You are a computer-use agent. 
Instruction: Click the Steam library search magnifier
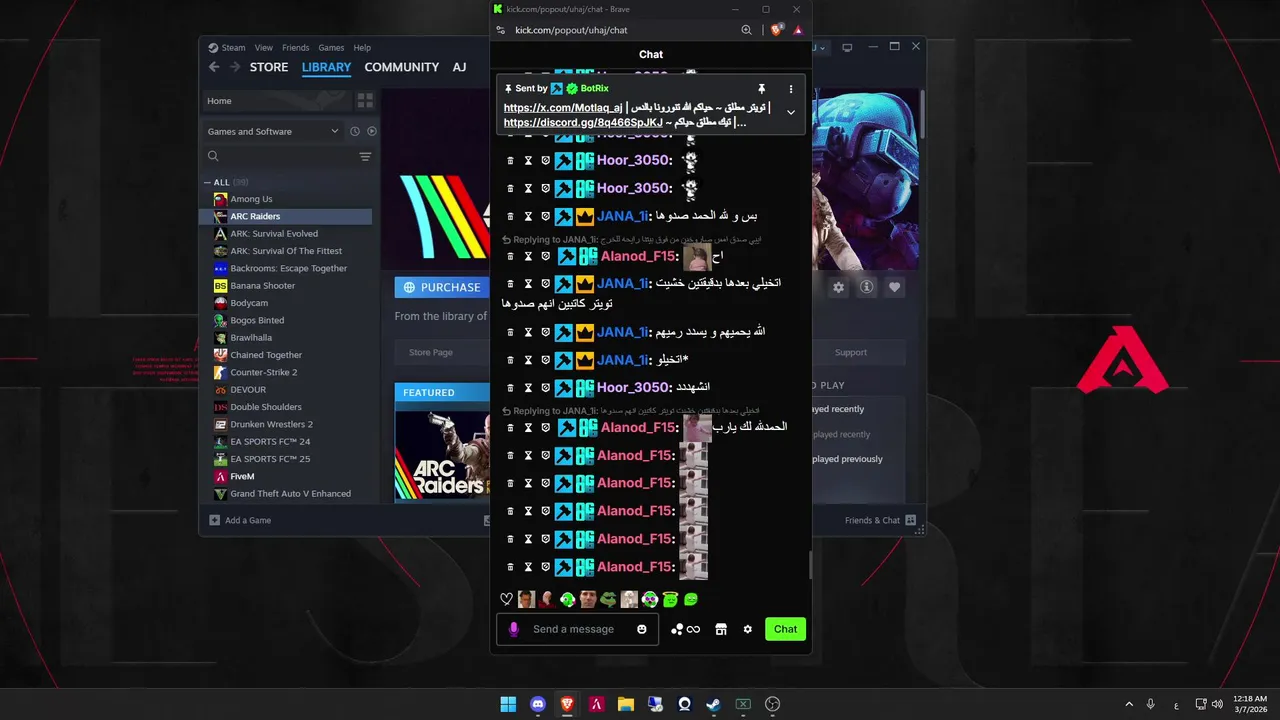click(x=213, y=156)
